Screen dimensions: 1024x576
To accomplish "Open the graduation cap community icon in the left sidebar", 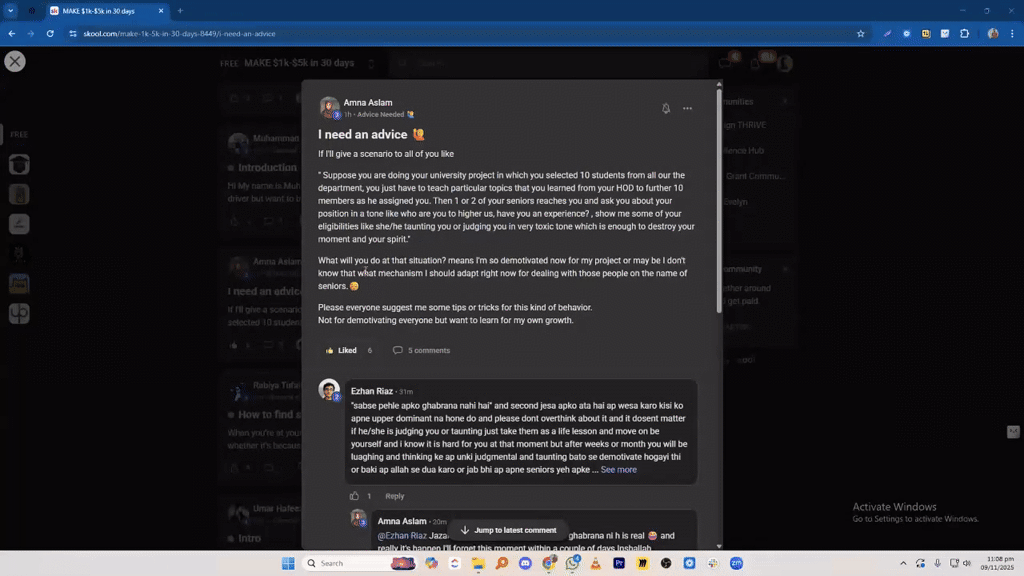I will click(x=19, y=165).
